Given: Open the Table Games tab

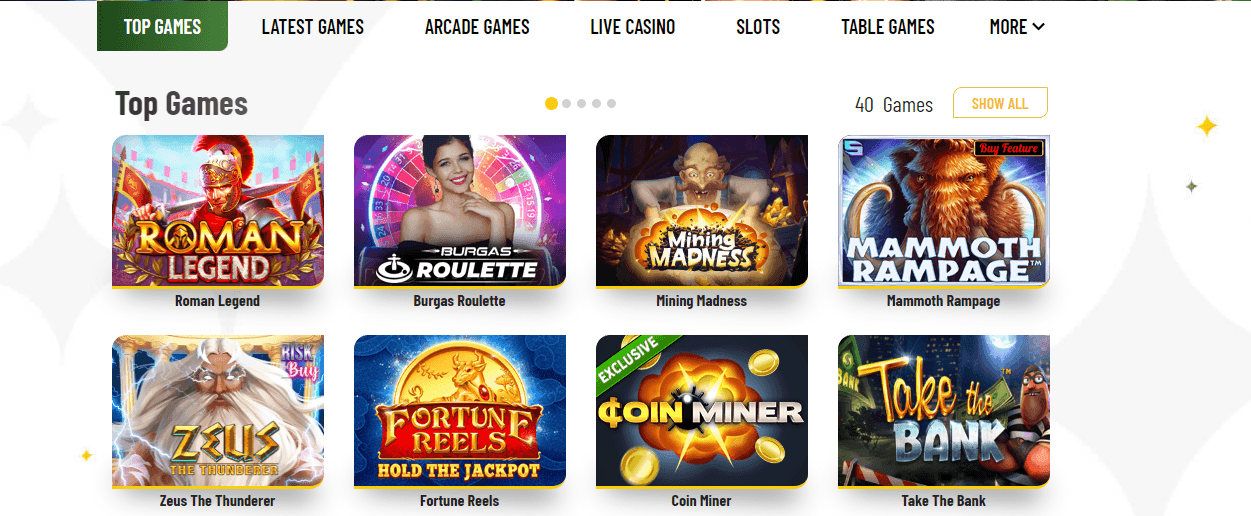Looking at the screenshot, I should [x=888, y=27].
